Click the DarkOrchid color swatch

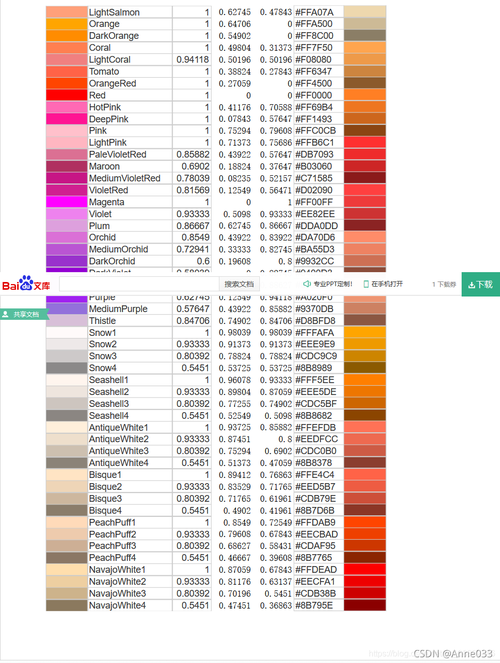67,261
